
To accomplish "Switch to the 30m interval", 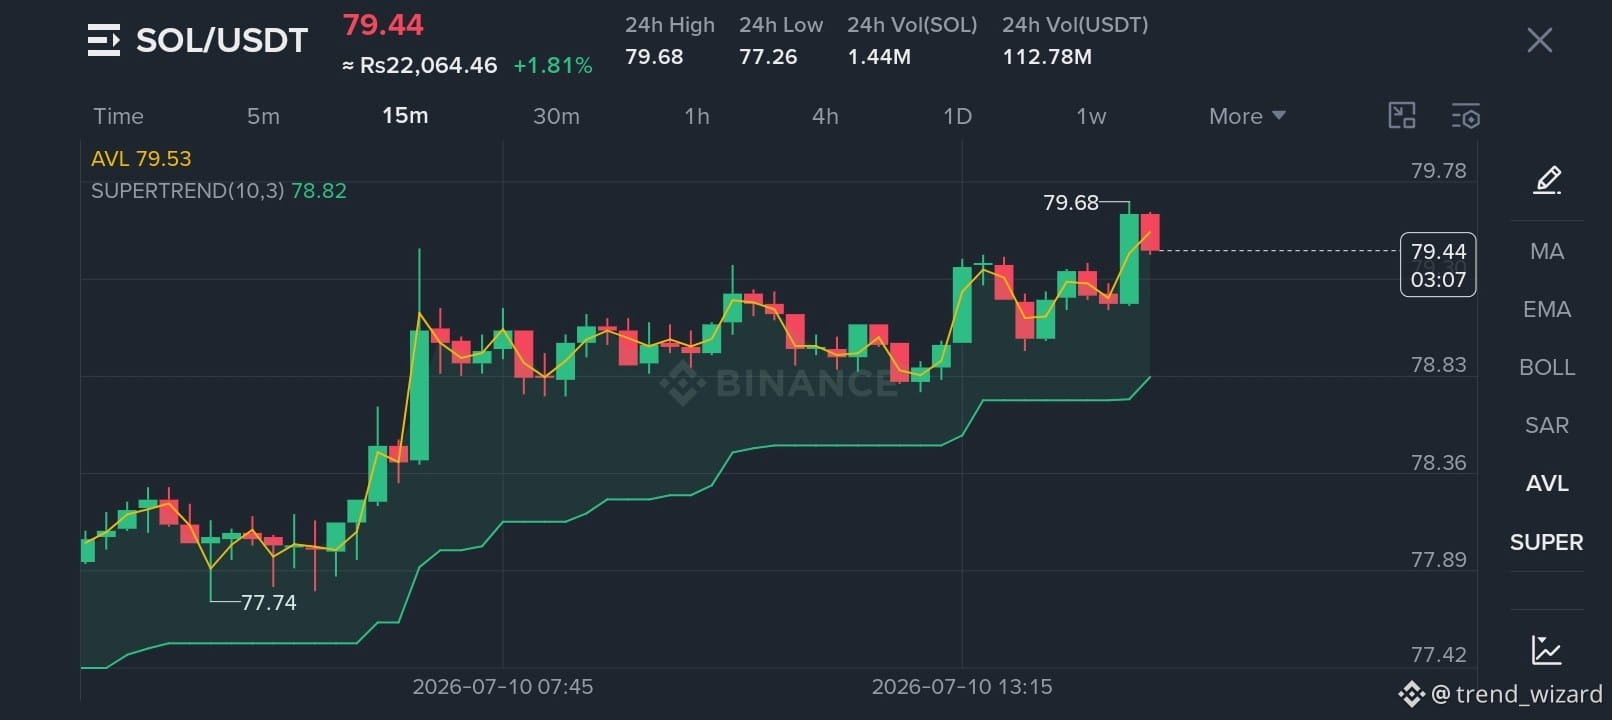I will coord(556,116).
